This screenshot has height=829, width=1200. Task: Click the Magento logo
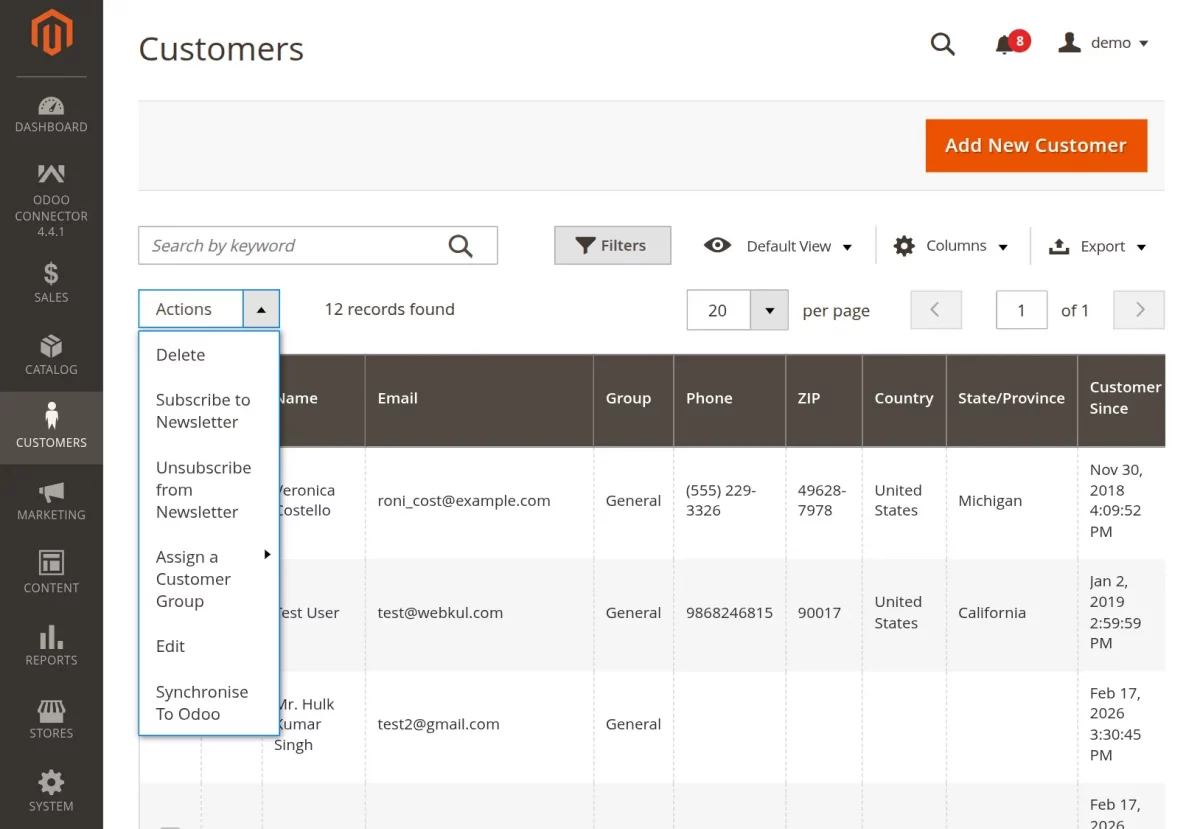point(51,35)
